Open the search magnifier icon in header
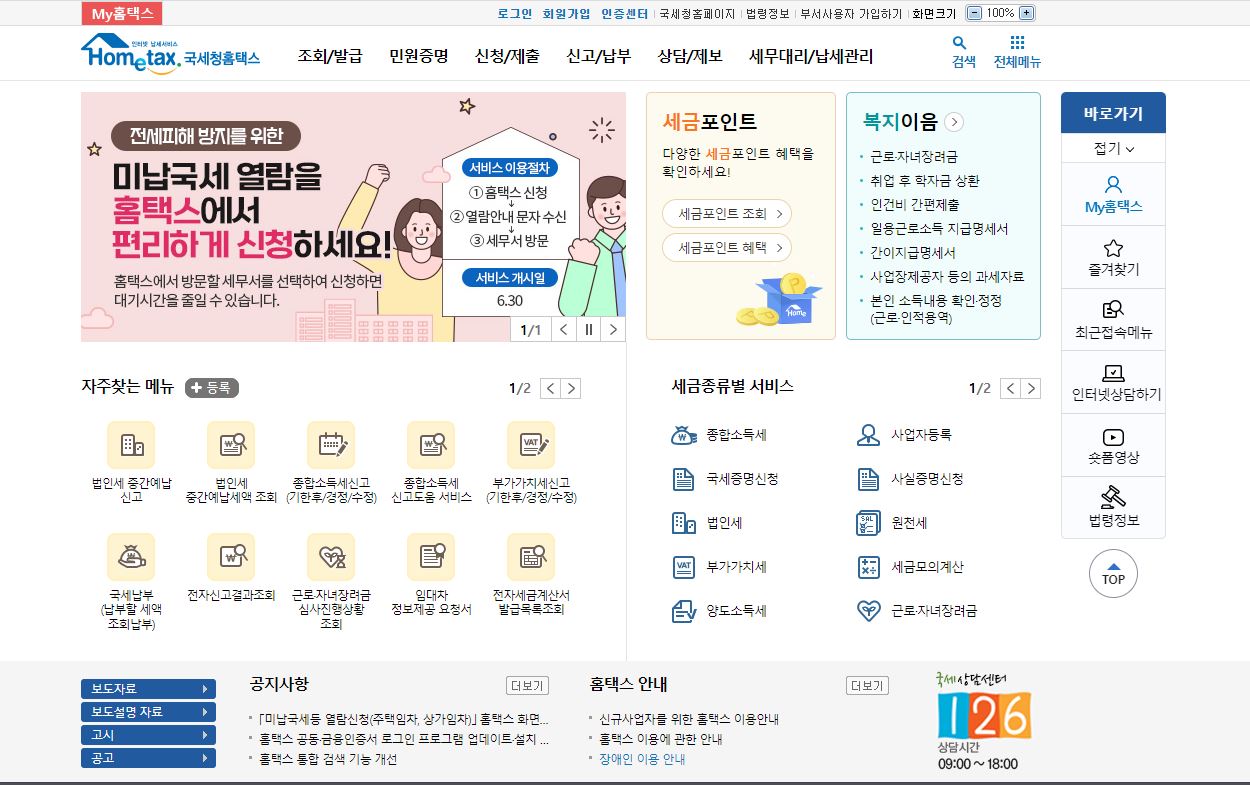This screenshot has width=1250, height=785. pyautogui.click(x=959, y=44)
